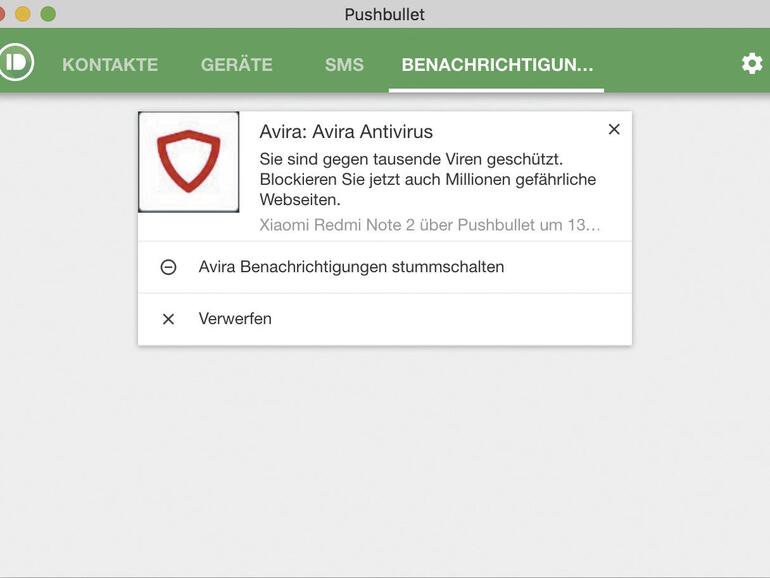Click the X icon beside Verwerfen
The height and width of the screenshot is (578, 770).
[168, 319]
